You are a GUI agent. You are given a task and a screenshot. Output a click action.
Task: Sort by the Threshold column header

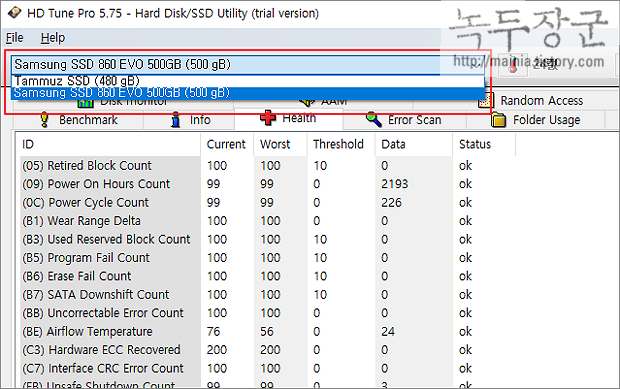340,144
